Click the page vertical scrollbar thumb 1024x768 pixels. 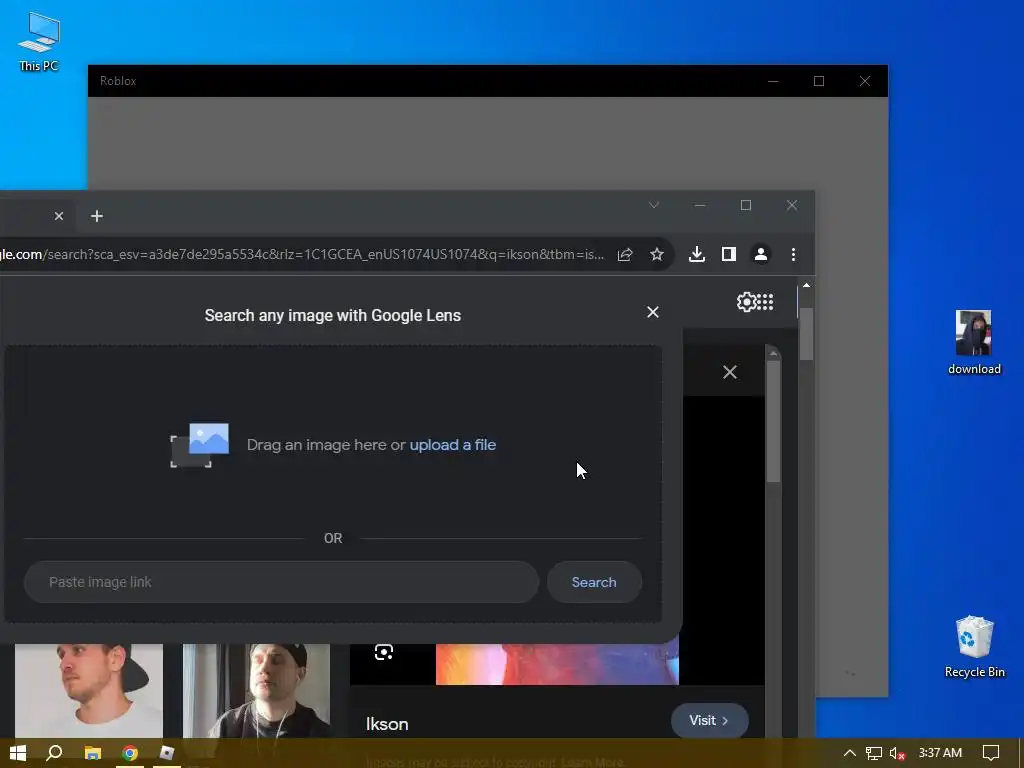807,334
